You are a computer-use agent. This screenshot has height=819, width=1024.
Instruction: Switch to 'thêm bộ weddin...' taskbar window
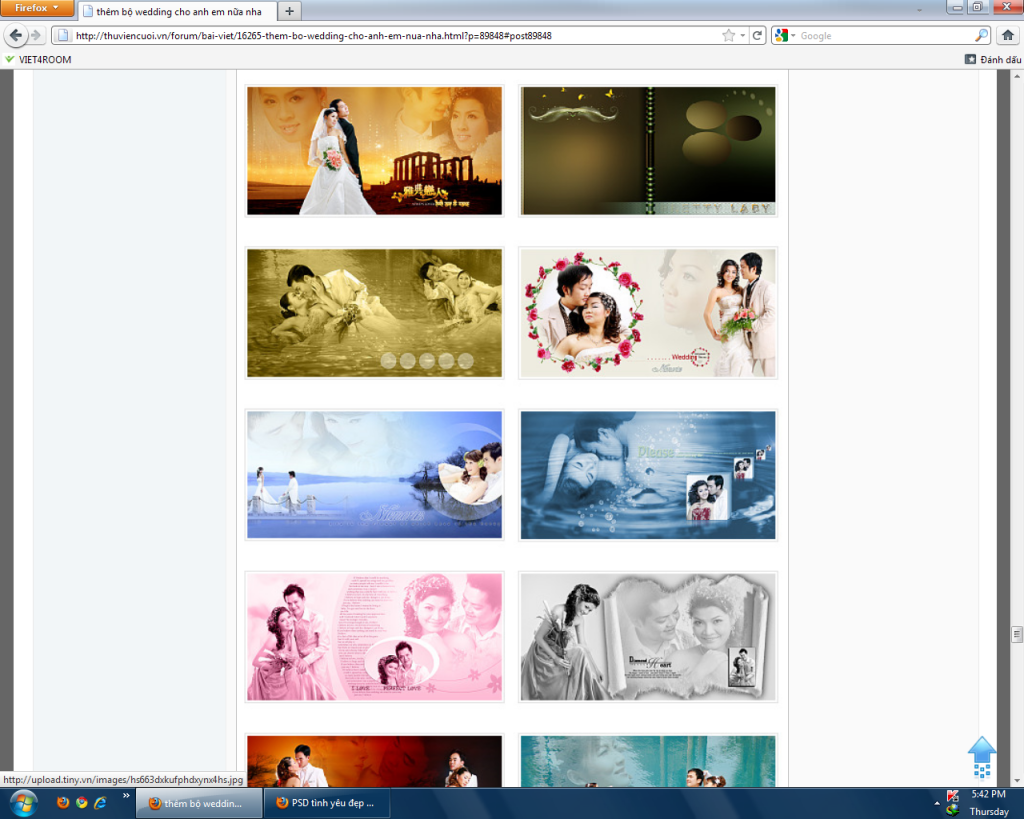pyautogui.click(x=199, y=803)
